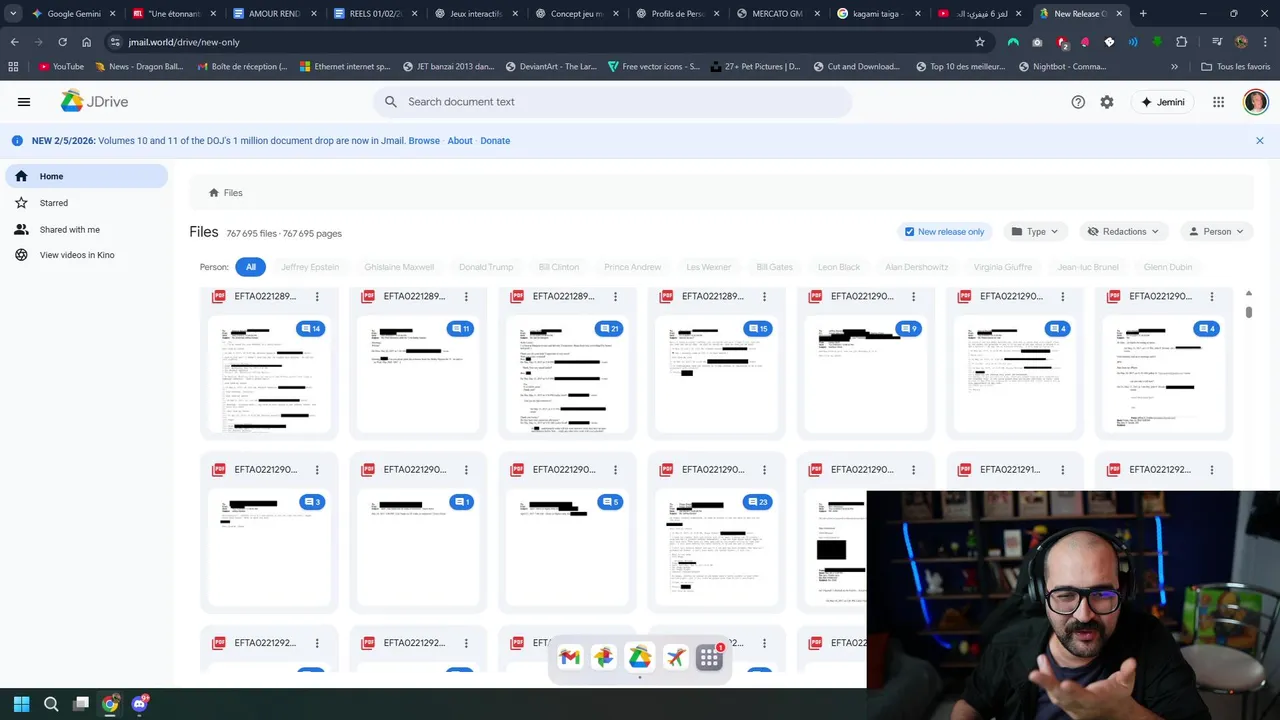Toggle the New release only checkbox
The height and width of the screenshot is (720, 1280).
(x=909, y=232)
